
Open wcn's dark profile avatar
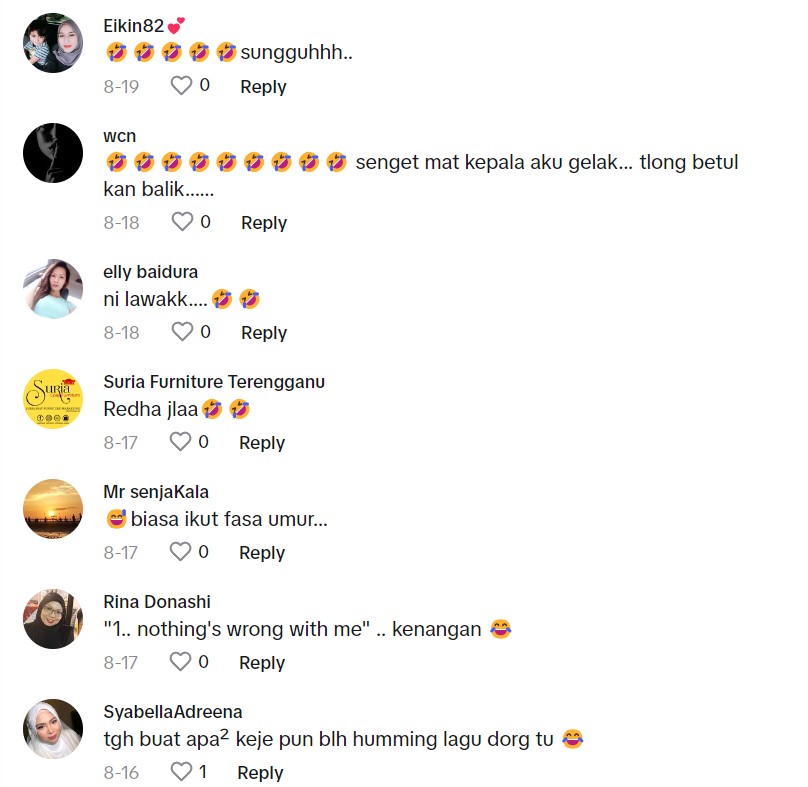[53, 153]
